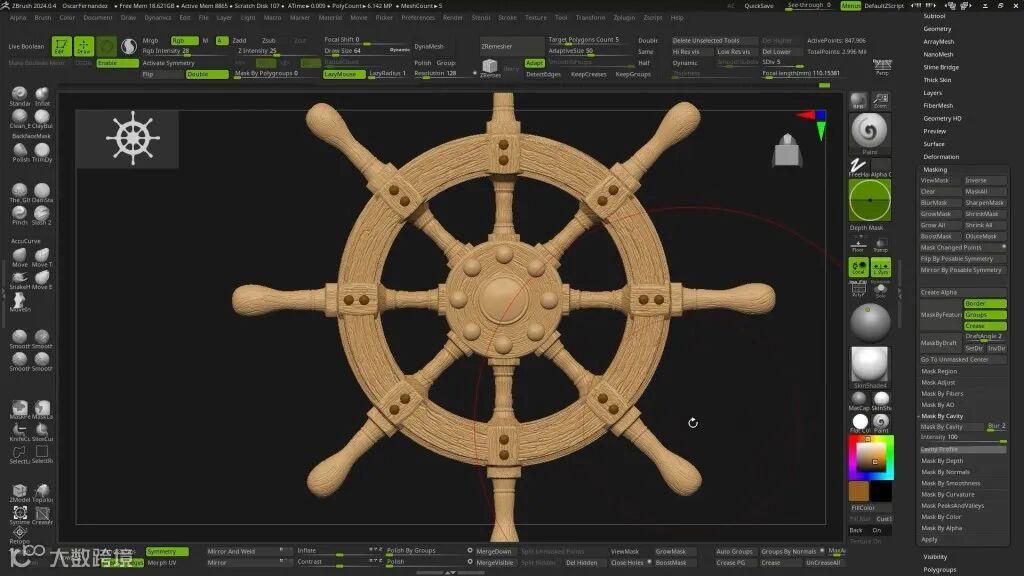This screenshot has height=576, width=1024.
Task: Select the Pinch brush icon
Action: pos(20,214)
